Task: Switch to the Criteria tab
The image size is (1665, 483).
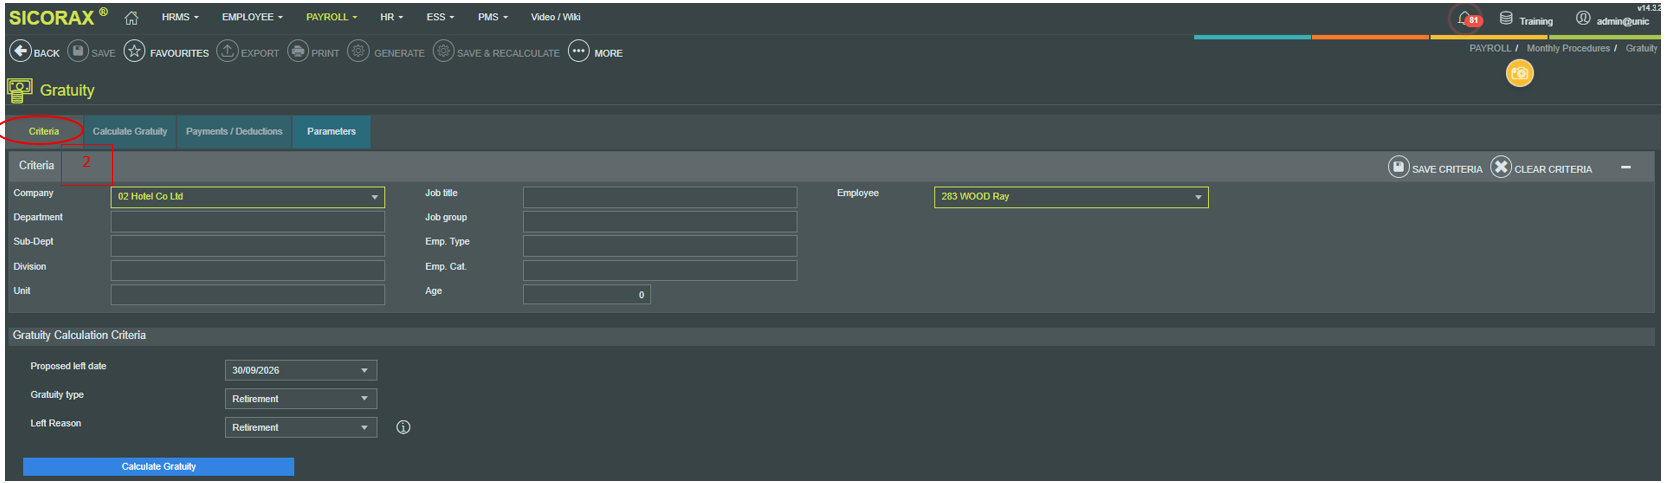Action: 44,131
